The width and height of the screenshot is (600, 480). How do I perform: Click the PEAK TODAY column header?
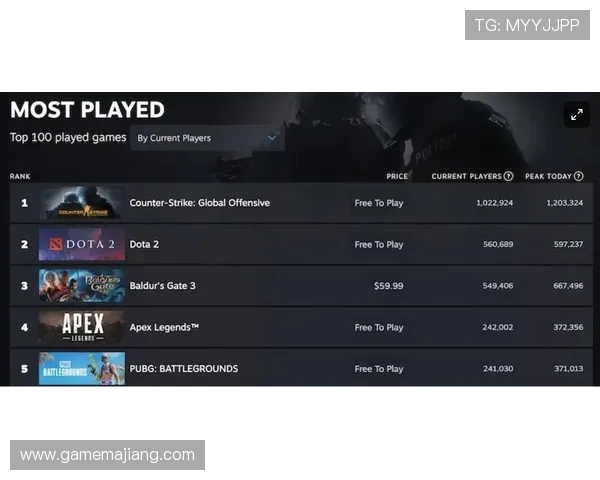548,176
